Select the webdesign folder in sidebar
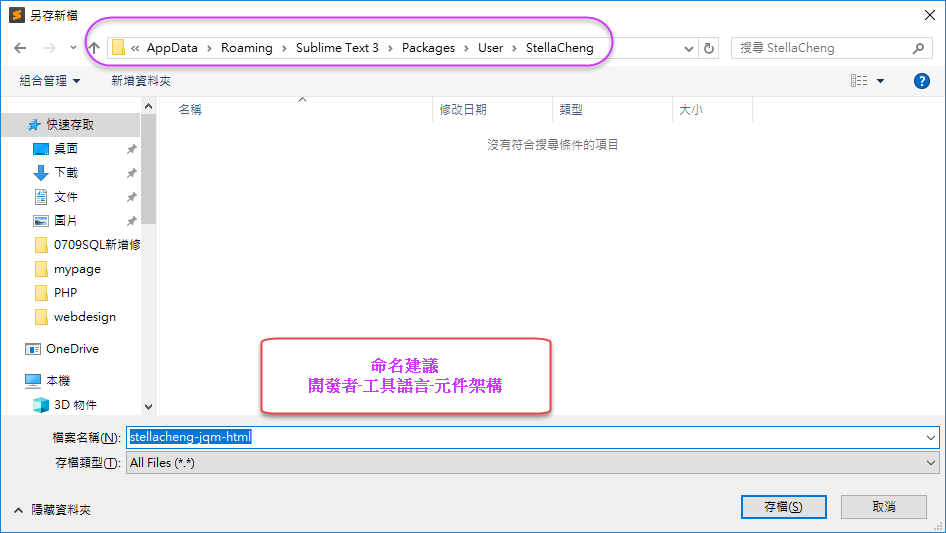 (x=84, y=317)
